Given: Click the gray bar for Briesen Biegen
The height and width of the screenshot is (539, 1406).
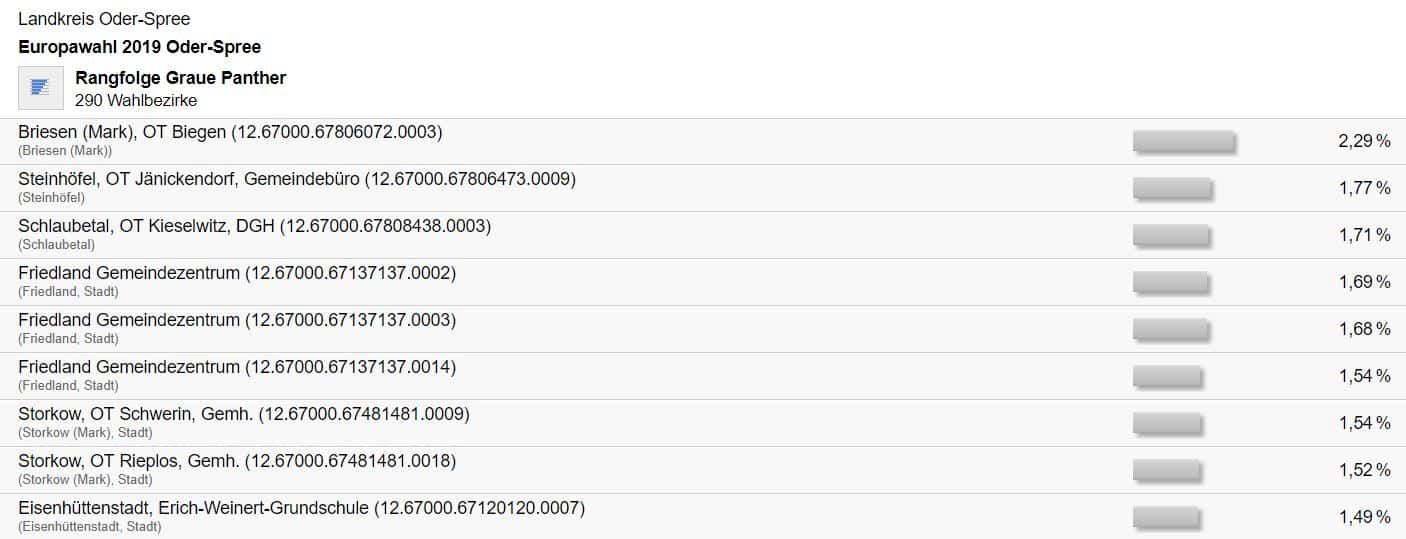Looking at the screenshot, I should pyautogui.click(x=1183, y=142).
